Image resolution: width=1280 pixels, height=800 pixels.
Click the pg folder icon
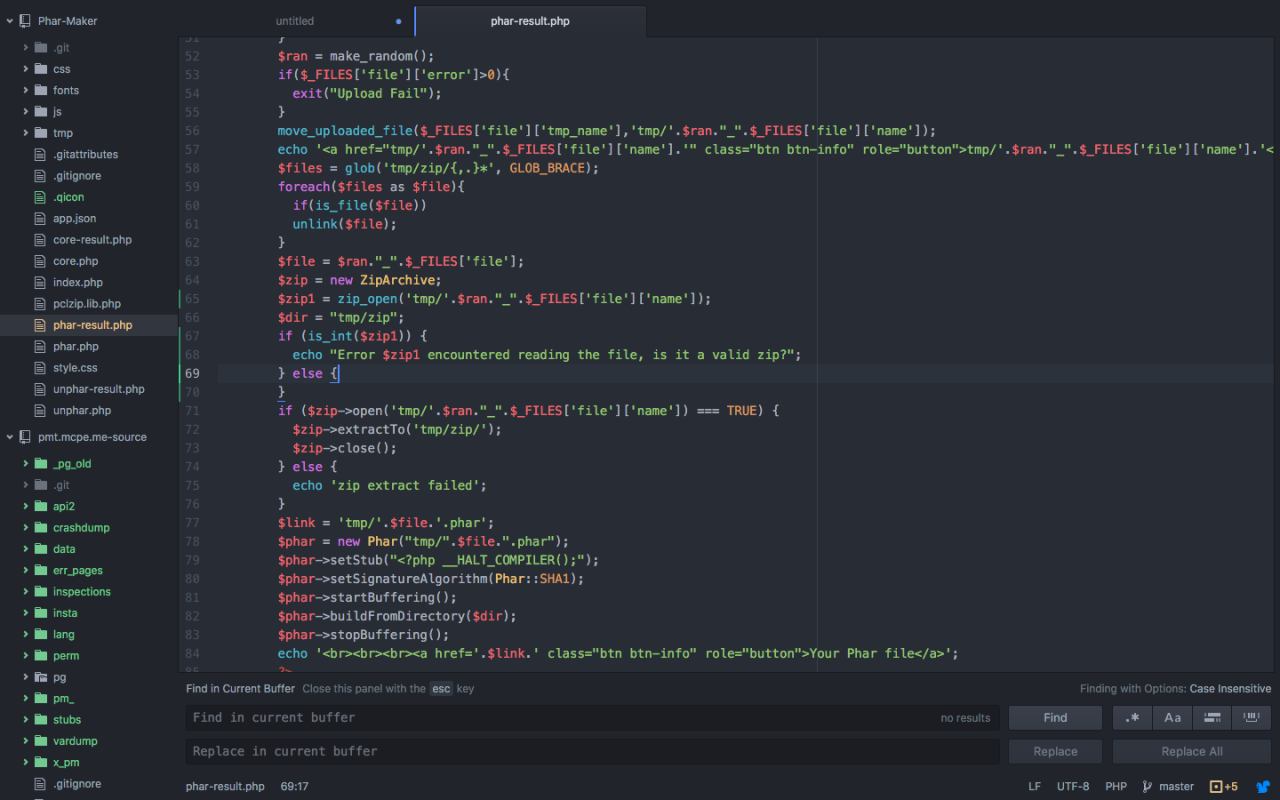tap(41, 677)
